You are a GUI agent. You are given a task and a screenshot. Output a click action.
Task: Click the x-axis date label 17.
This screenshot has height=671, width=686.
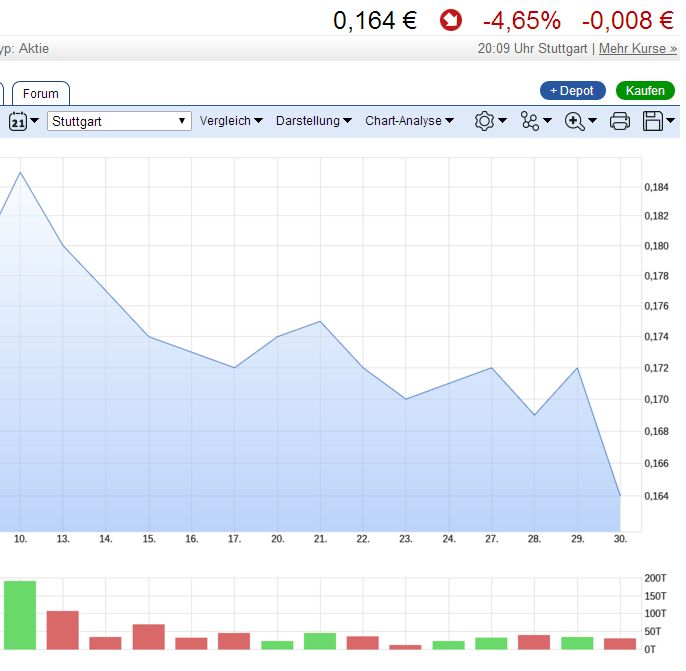(234, 539)
